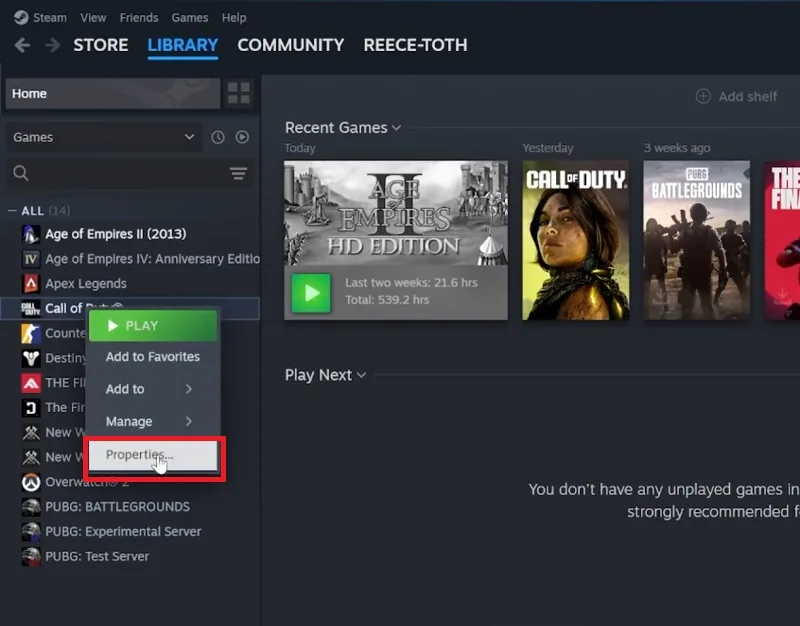
Task: Click Call of Duty list icon
Action: [x=31, y=309]
